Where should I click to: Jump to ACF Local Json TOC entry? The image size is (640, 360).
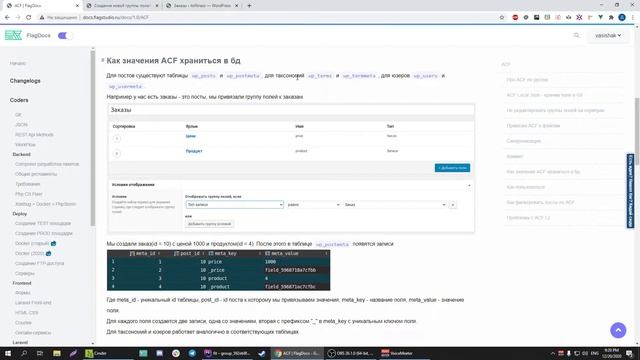[x=544, y=95]
